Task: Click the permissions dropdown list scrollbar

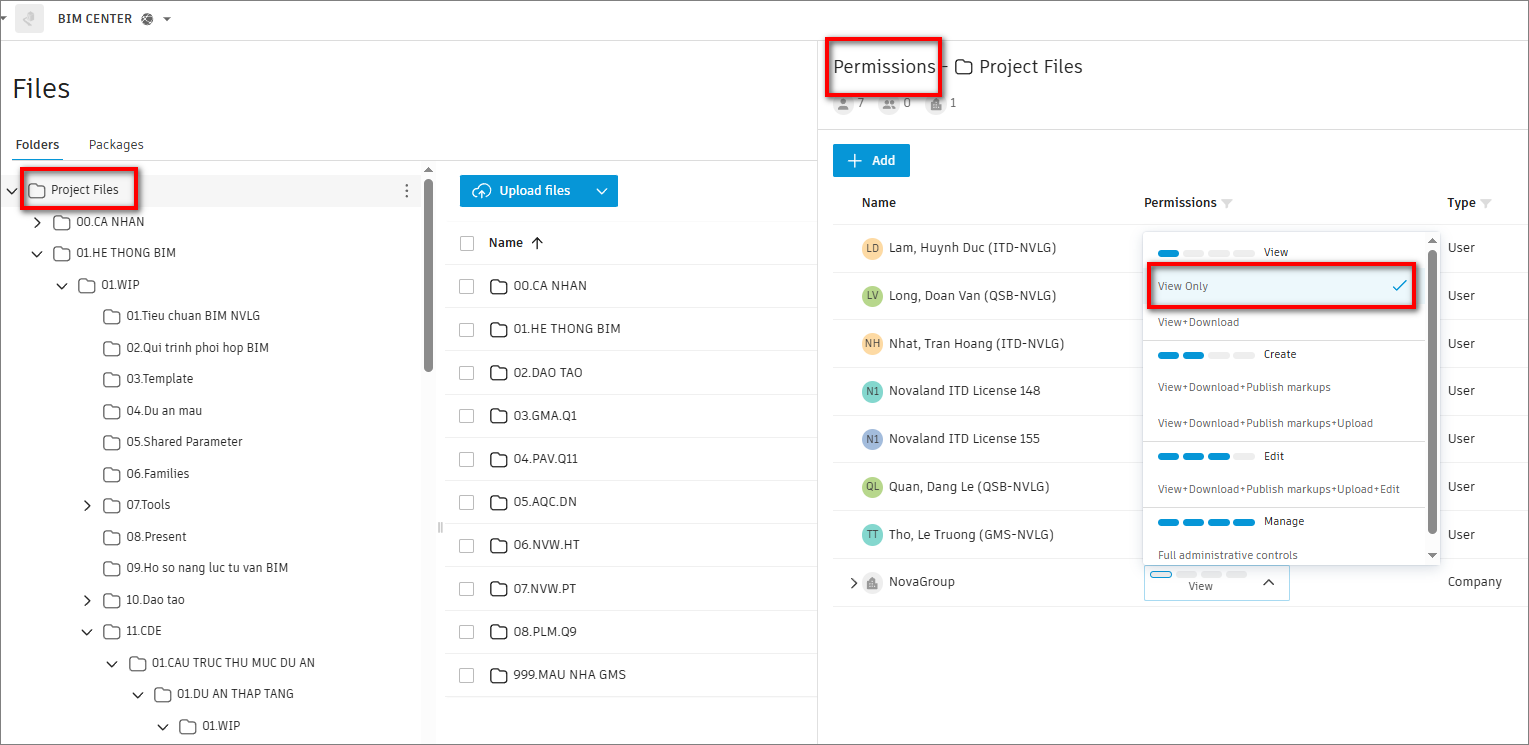Action: tap(1432, 390)
